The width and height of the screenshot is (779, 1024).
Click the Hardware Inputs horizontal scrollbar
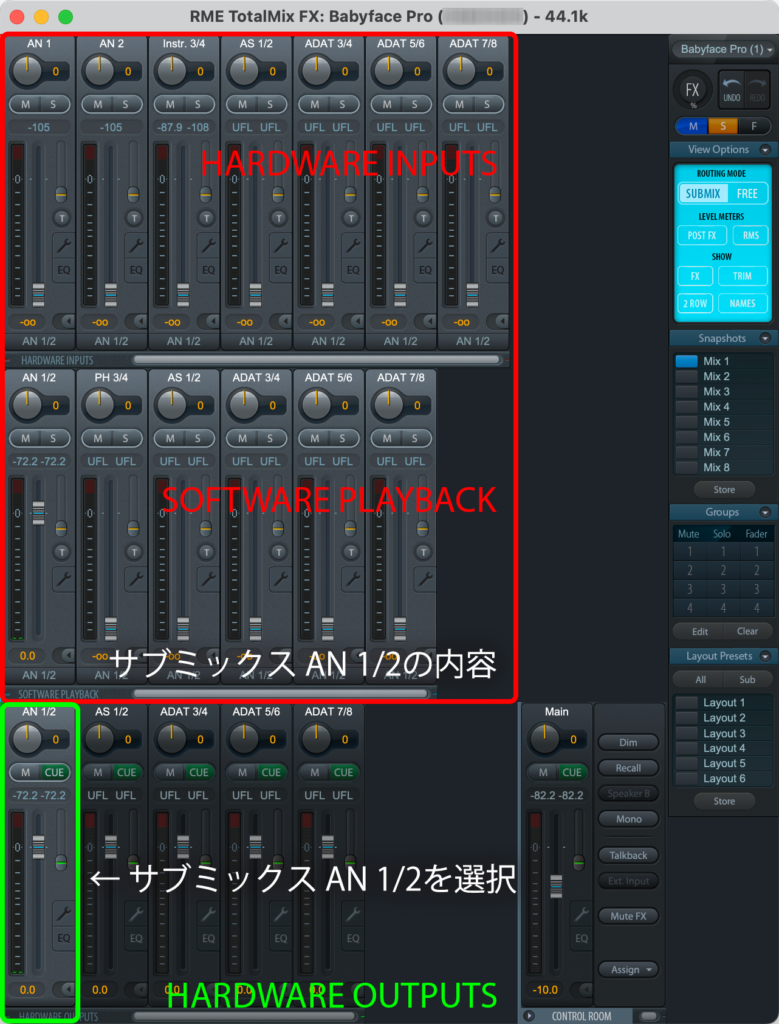tap(317, 360)
